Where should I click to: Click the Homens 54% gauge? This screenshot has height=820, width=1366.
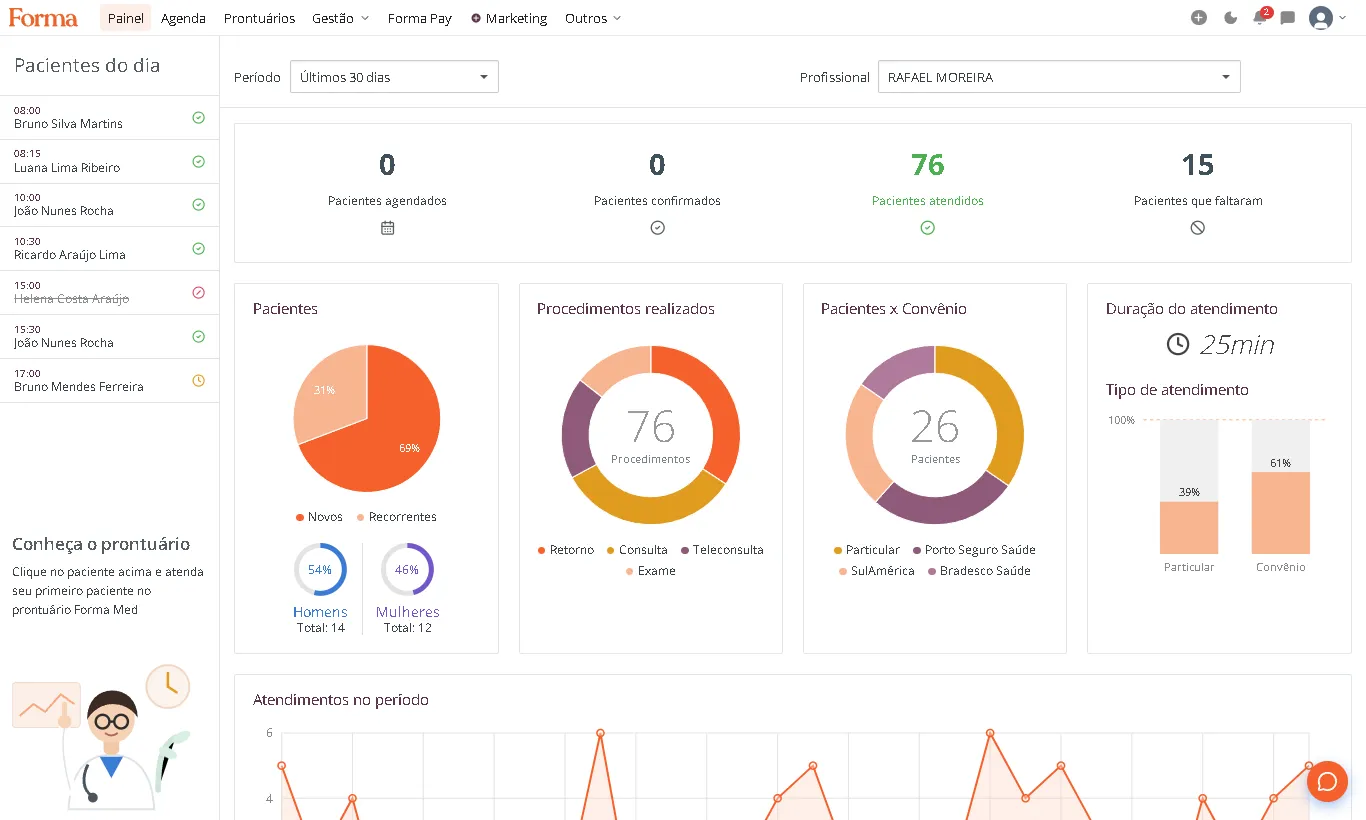tap(320, 569)
